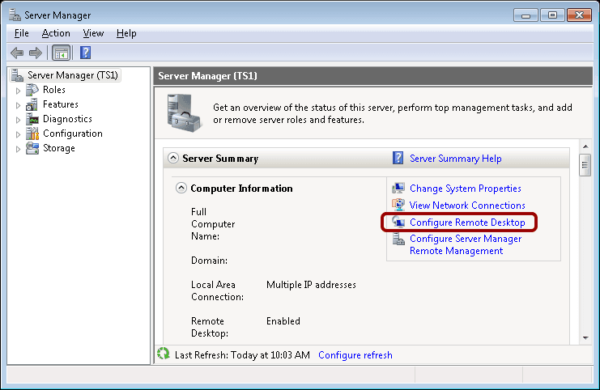
Task: Open the Help menu
Action: click(126, 33)
